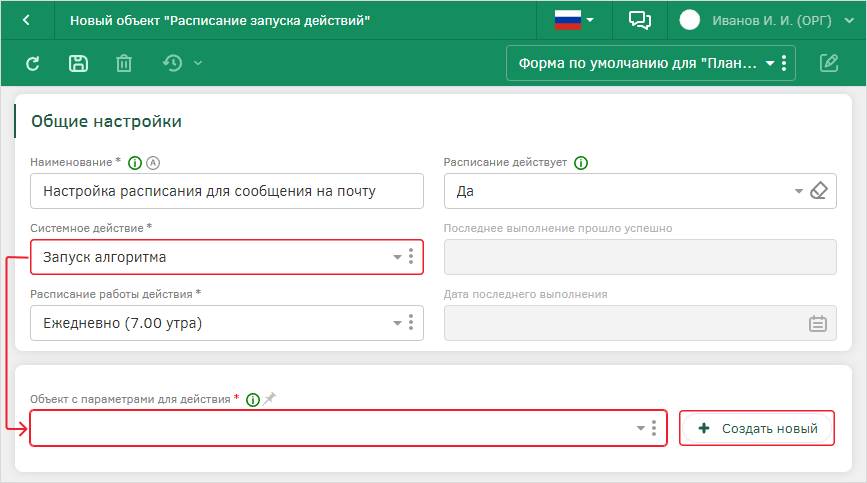This screenshot has width=867, height=483.
Task: Click the trash delete icon
Action: click(123, 64)
